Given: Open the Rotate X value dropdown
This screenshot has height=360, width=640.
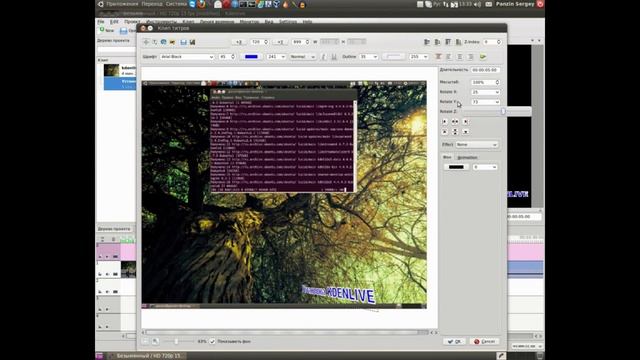Looking at the screenshot, I should coord(485,92).
